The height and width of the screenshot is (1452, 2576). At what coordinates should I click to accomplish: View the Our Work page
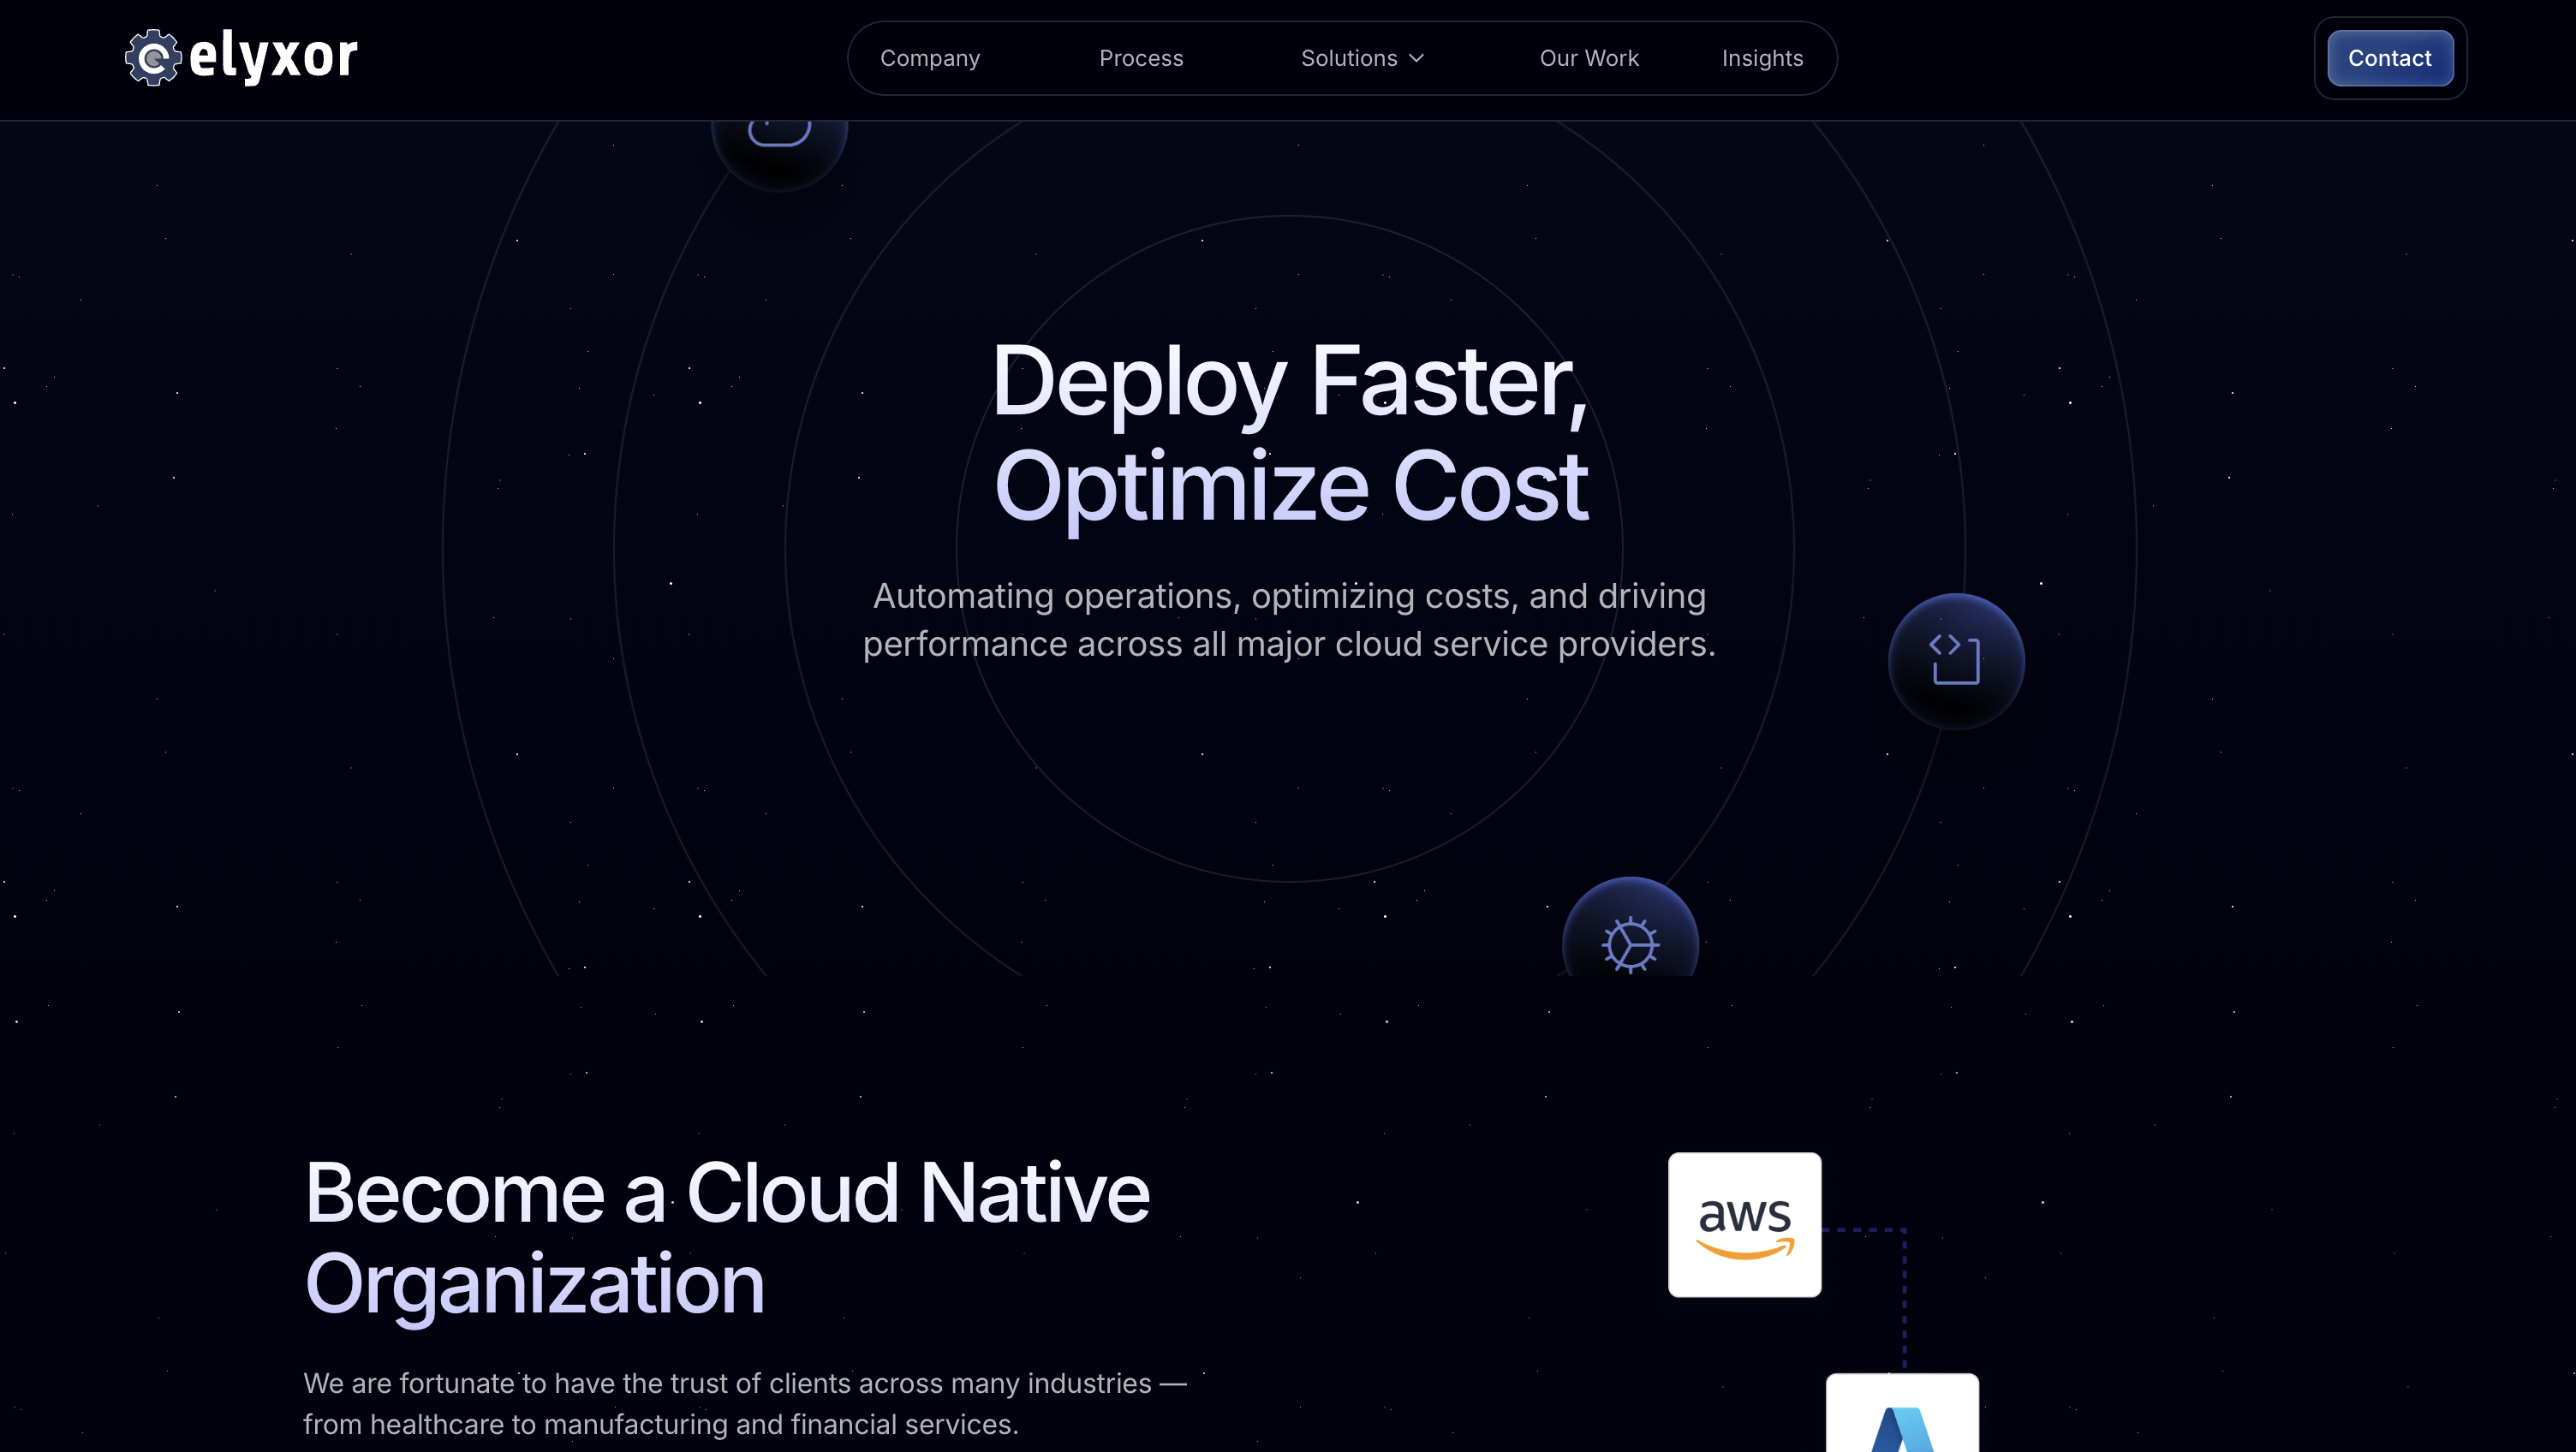(x=1589, y=58)
